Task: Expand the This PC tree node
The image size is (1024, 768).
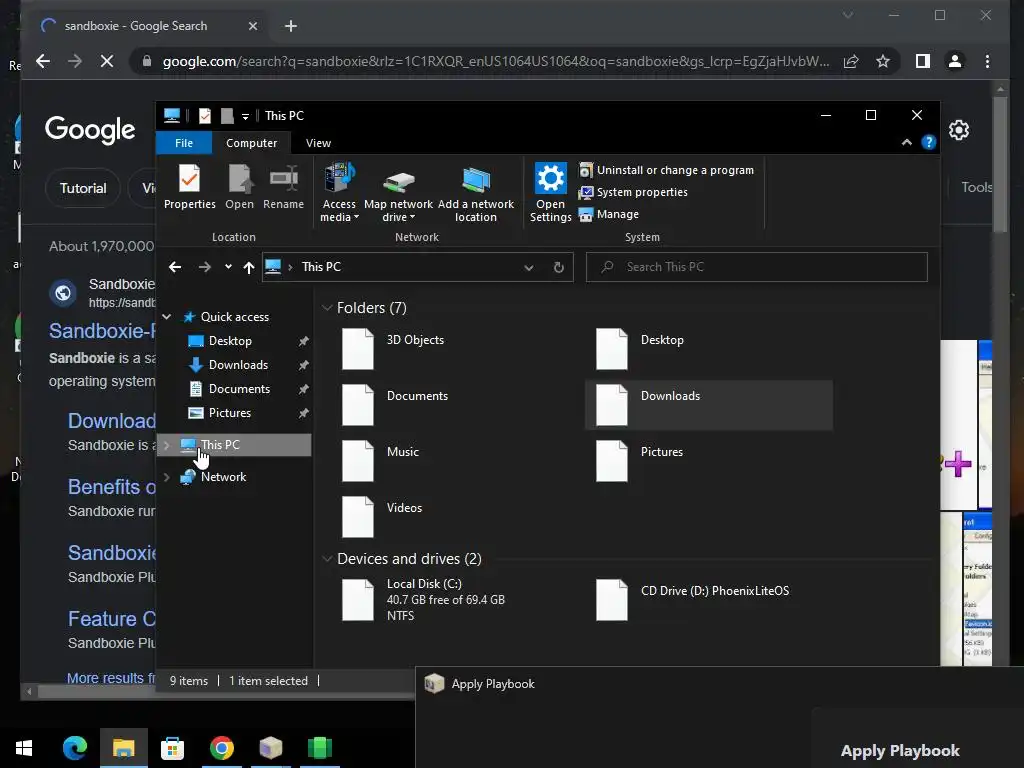Action: click(167, 445)
